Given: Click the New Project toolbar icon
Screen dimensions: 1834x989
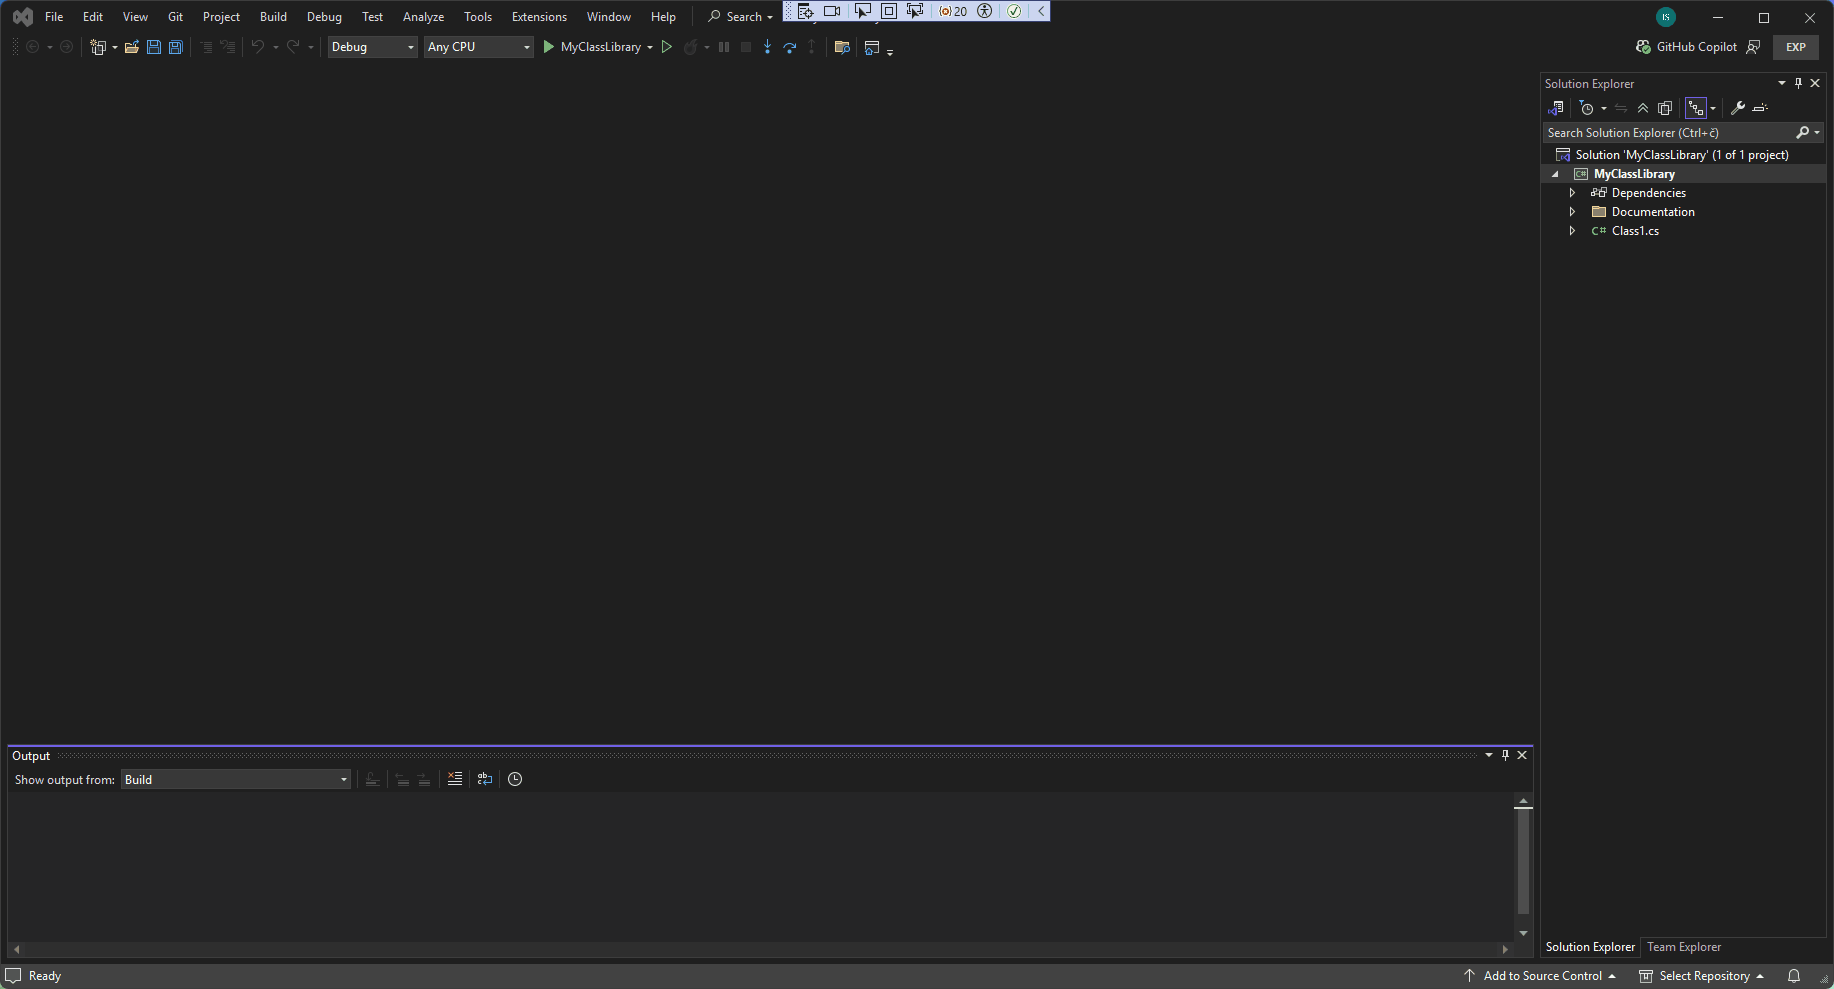Looking at the screenshot, I should 98,47.
